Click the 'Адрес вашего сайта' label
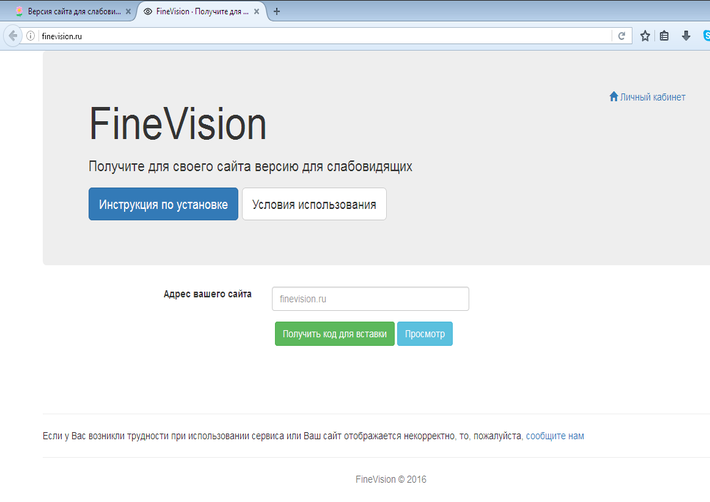Image resolution: width=710 pixels, height=502 pixels. (207, 294)
